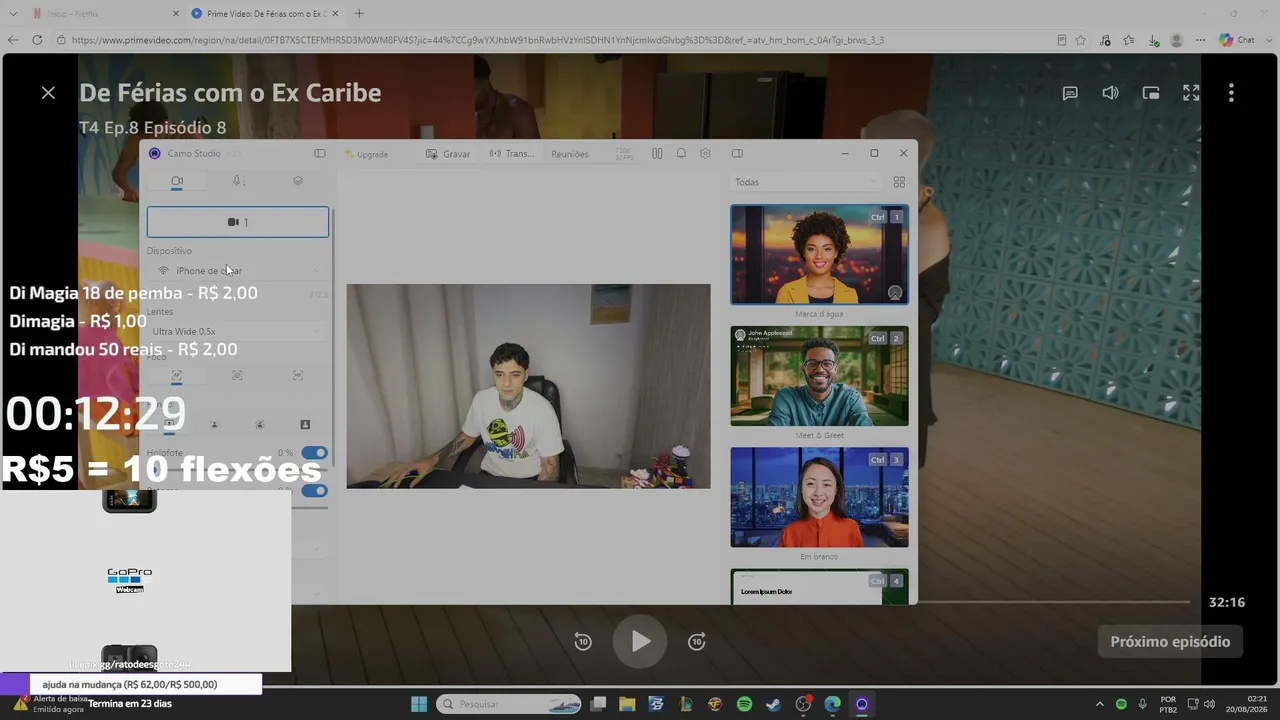Select the Prime Video browser tab
This screenshot has width=1280, height=720.
(x=264, y=14)
